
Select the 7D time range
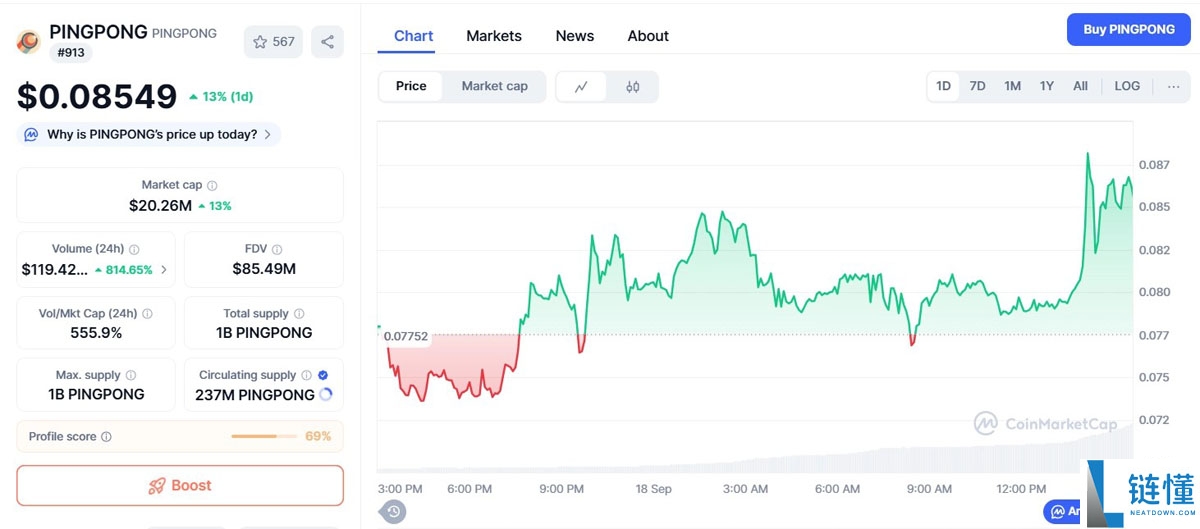point(978,86)
